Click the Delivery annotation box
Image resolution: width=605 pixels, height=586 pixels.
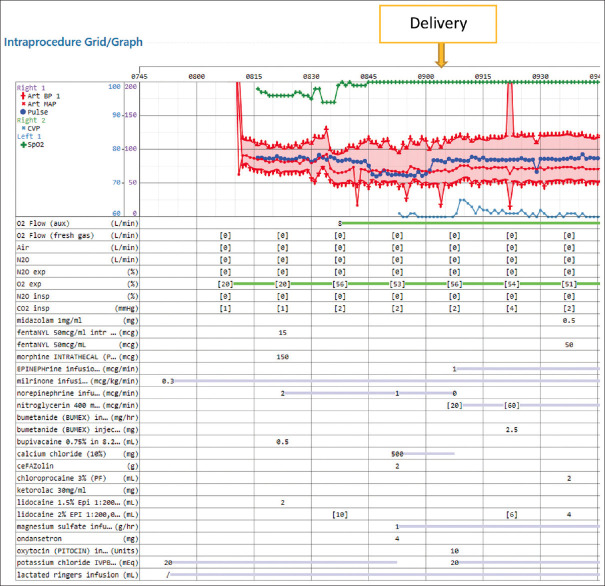click(x=437, y=21)
